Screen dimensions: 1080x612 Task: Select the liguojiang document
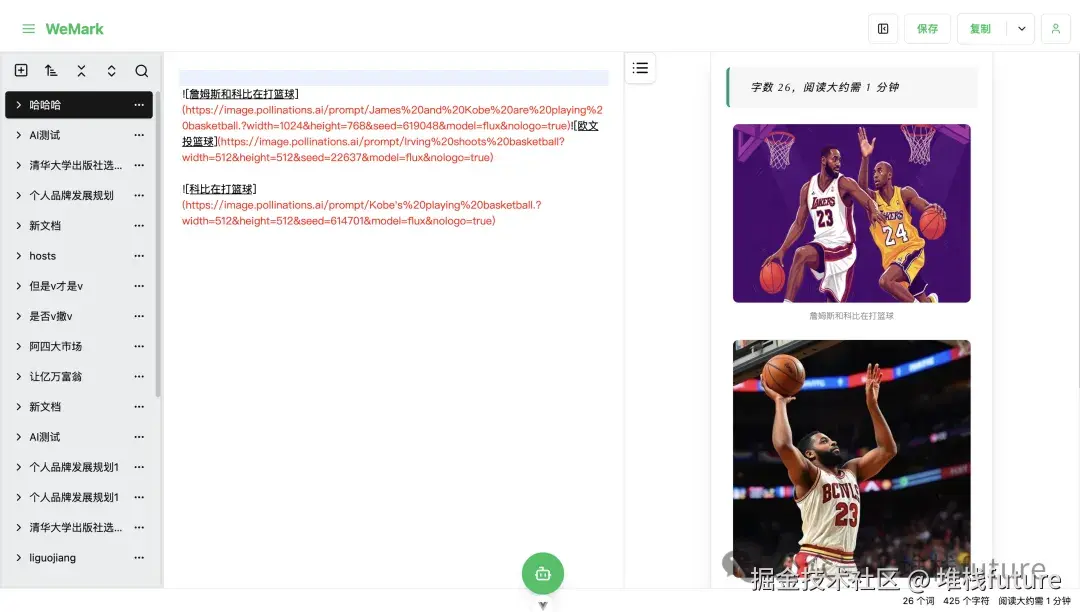click(x=79, y=558)
